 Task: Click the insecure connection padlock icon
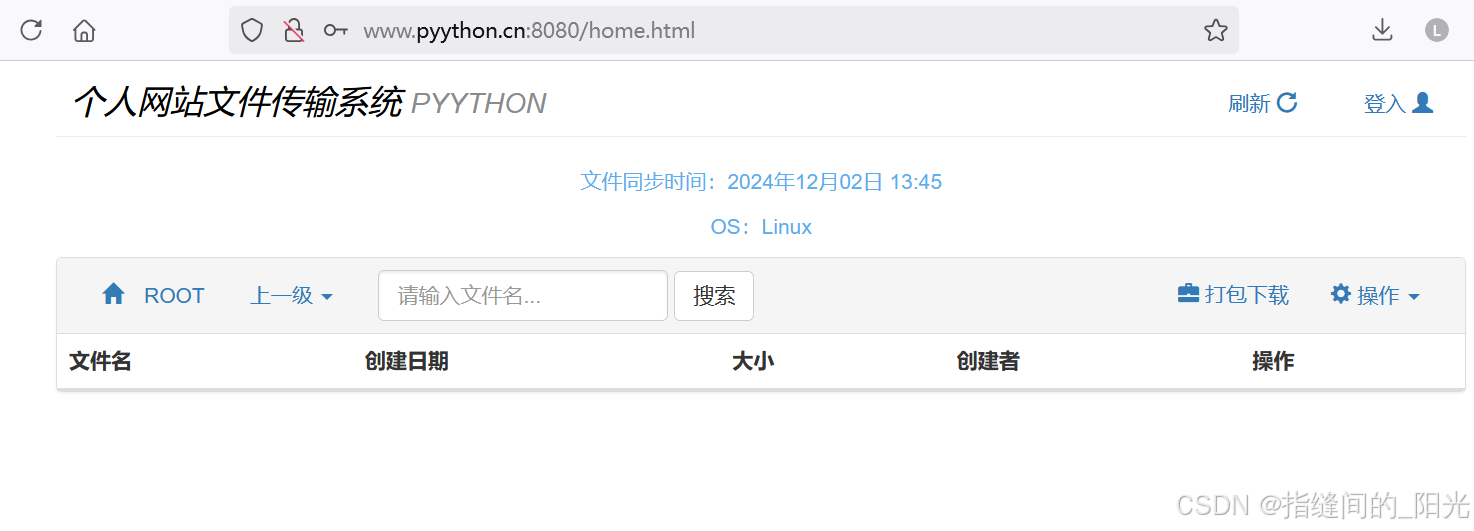pyautogui.click(x=294, y=31)
